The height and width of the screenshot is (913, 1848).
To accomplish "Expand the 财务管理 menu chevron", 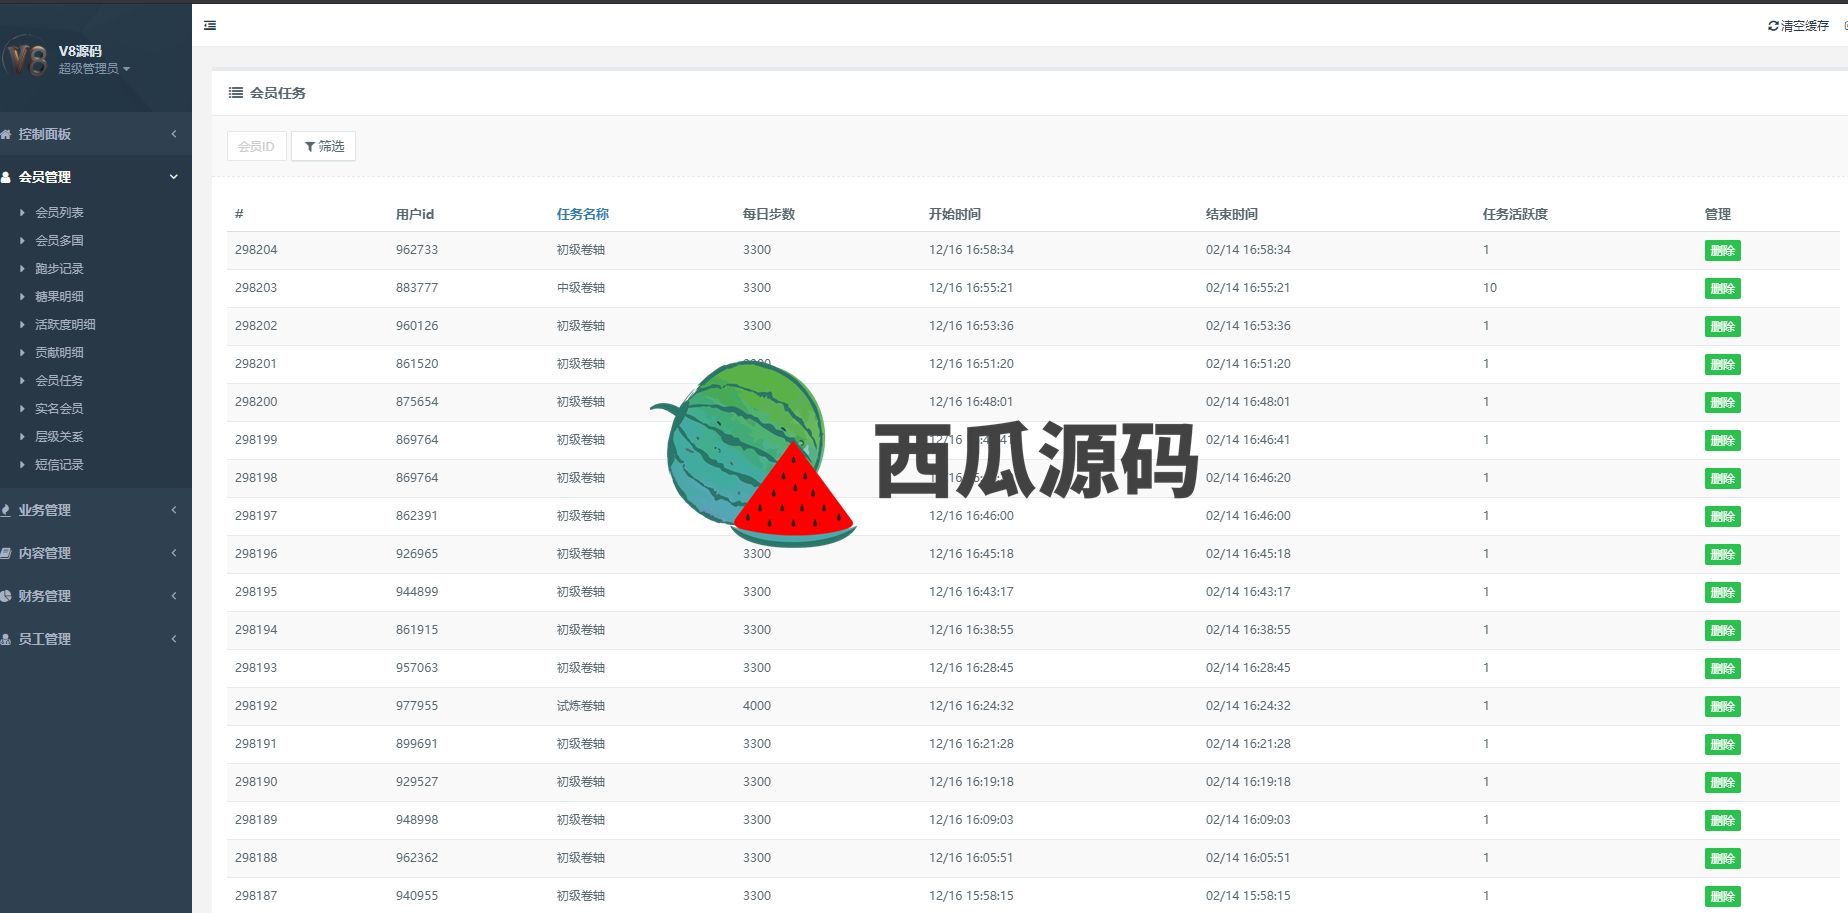I will [174, 596].
